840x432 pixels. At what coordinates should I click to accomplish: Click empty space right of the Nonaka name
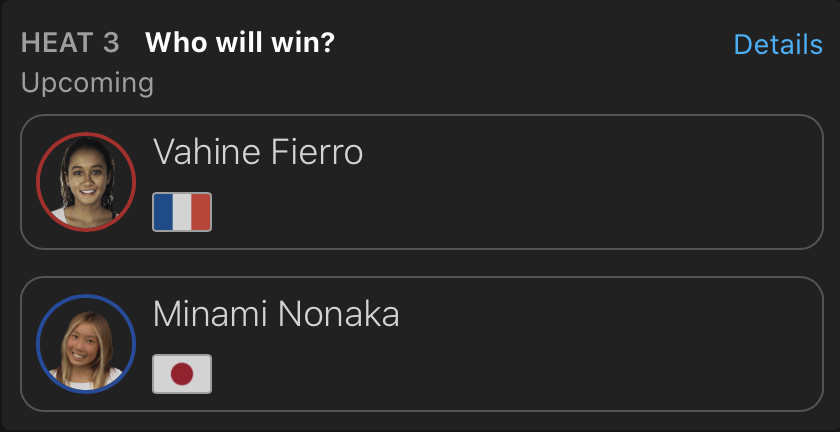point(600,315)
